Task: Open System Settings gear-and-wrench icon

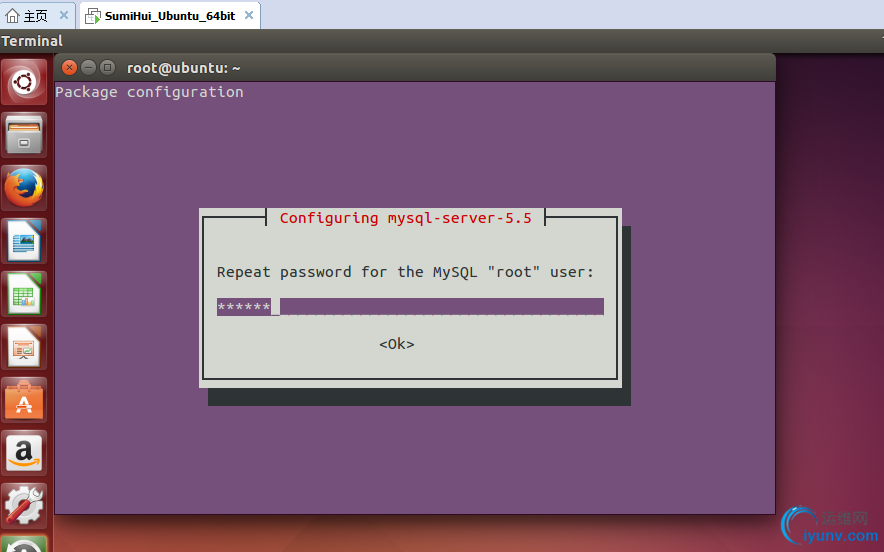Action: pos(24,506)
